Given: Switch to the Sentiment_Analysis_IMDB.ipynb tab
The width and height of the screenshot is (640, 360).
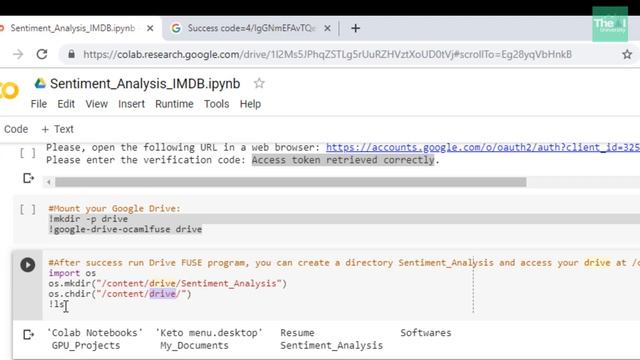Looking at the screenshot, I should pos(73,28).
